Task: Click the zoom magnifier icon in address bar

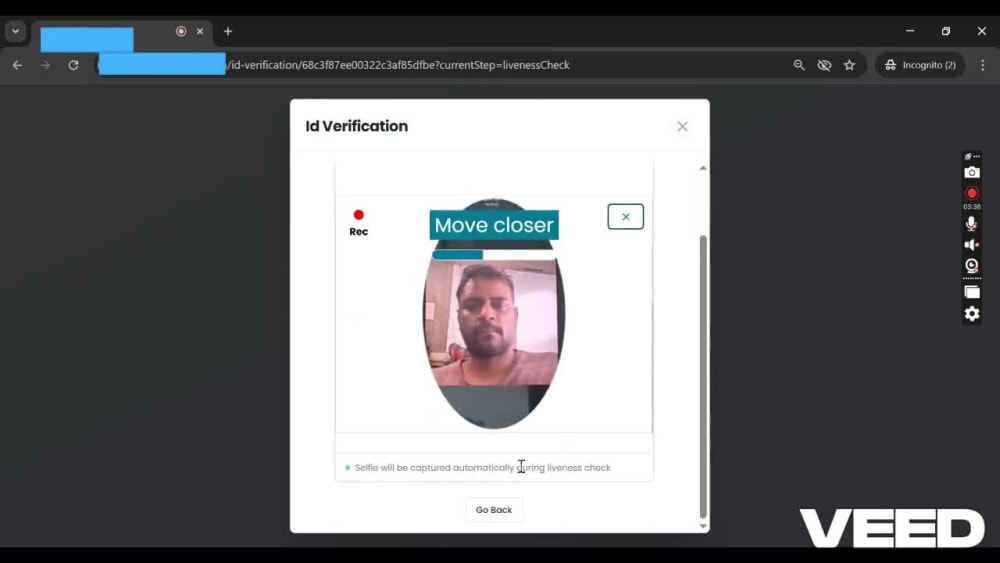Action: (798, 65)
